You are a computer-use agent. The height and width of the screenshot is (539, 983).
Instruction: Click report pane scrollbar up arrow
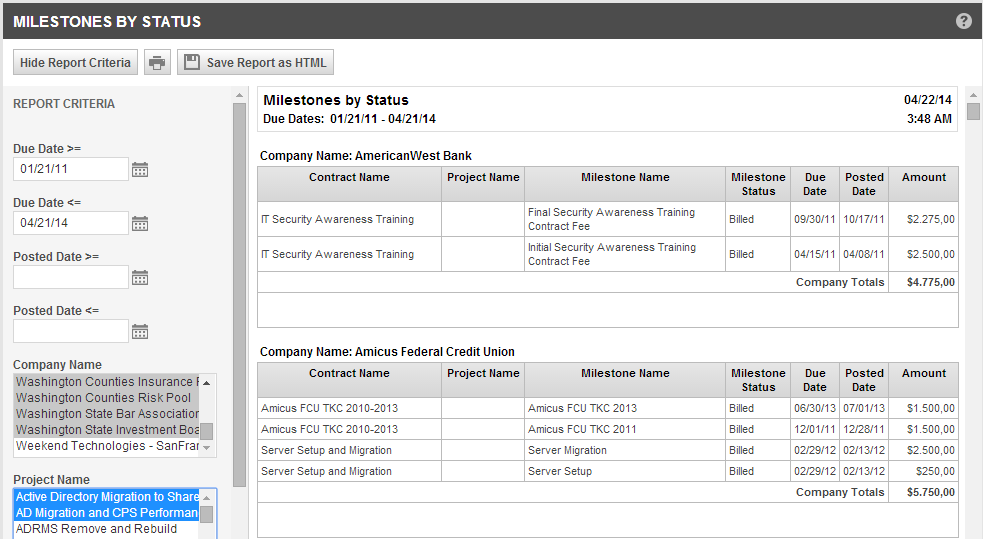click(973, 95)
